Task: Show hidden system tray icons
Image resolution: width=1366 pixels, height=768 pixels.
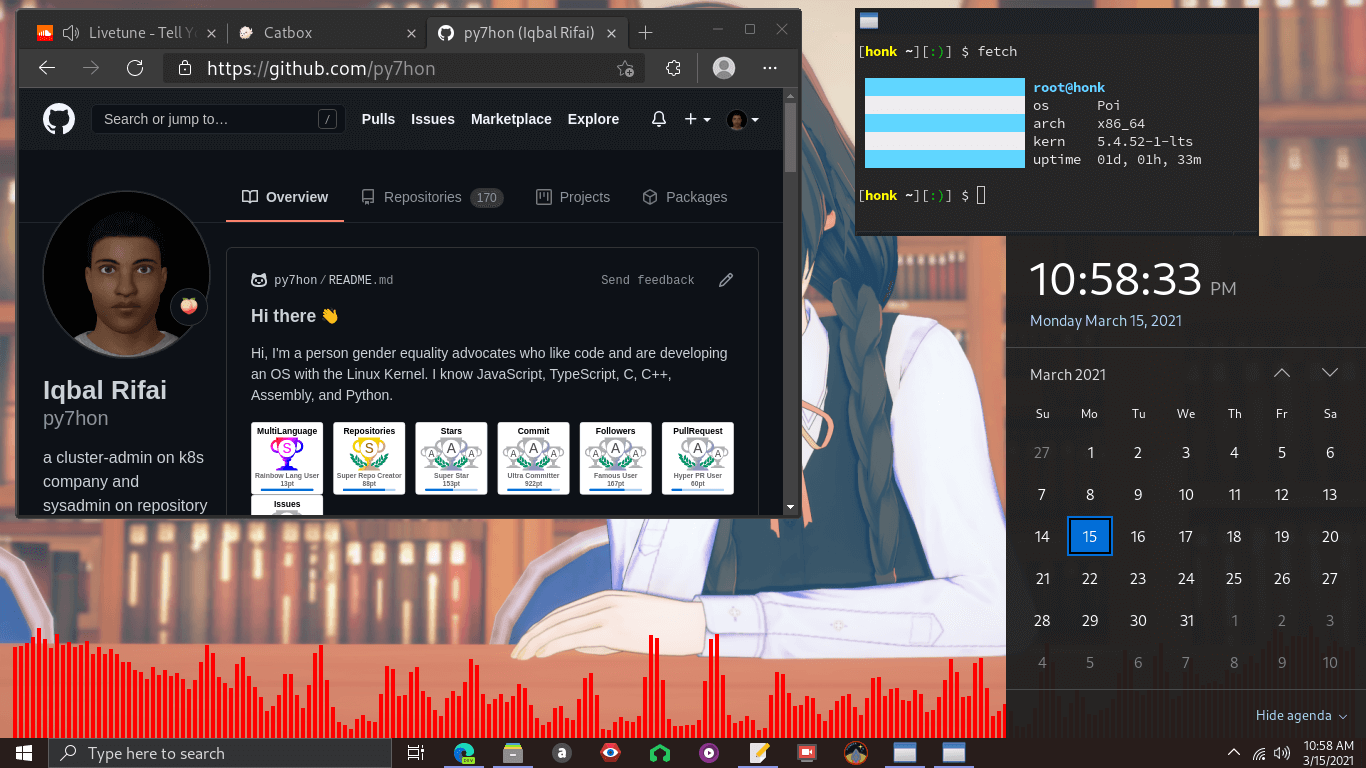Action: pyautogui.click(x=1233, y=753)
